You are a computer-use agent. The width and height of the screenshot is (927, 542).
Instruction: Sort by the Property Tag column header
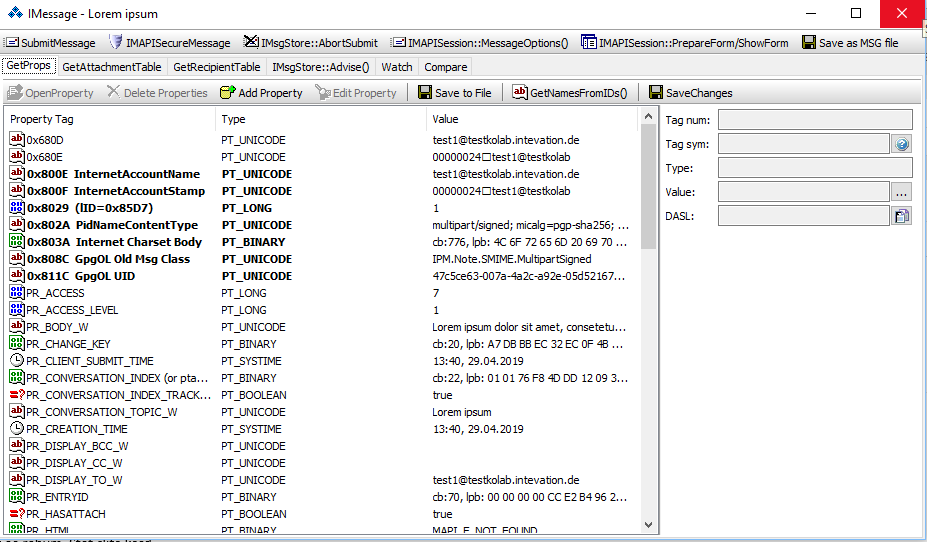coord(42,119)
